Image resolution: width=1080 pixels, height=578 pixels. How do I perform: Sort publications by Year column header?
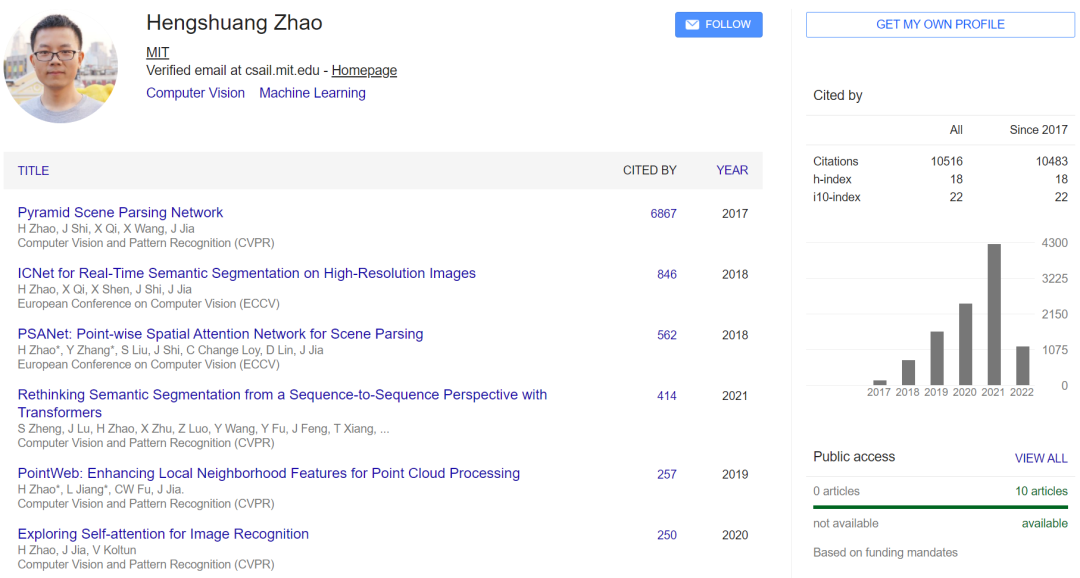pyautogui.click(x=732, y=171)
